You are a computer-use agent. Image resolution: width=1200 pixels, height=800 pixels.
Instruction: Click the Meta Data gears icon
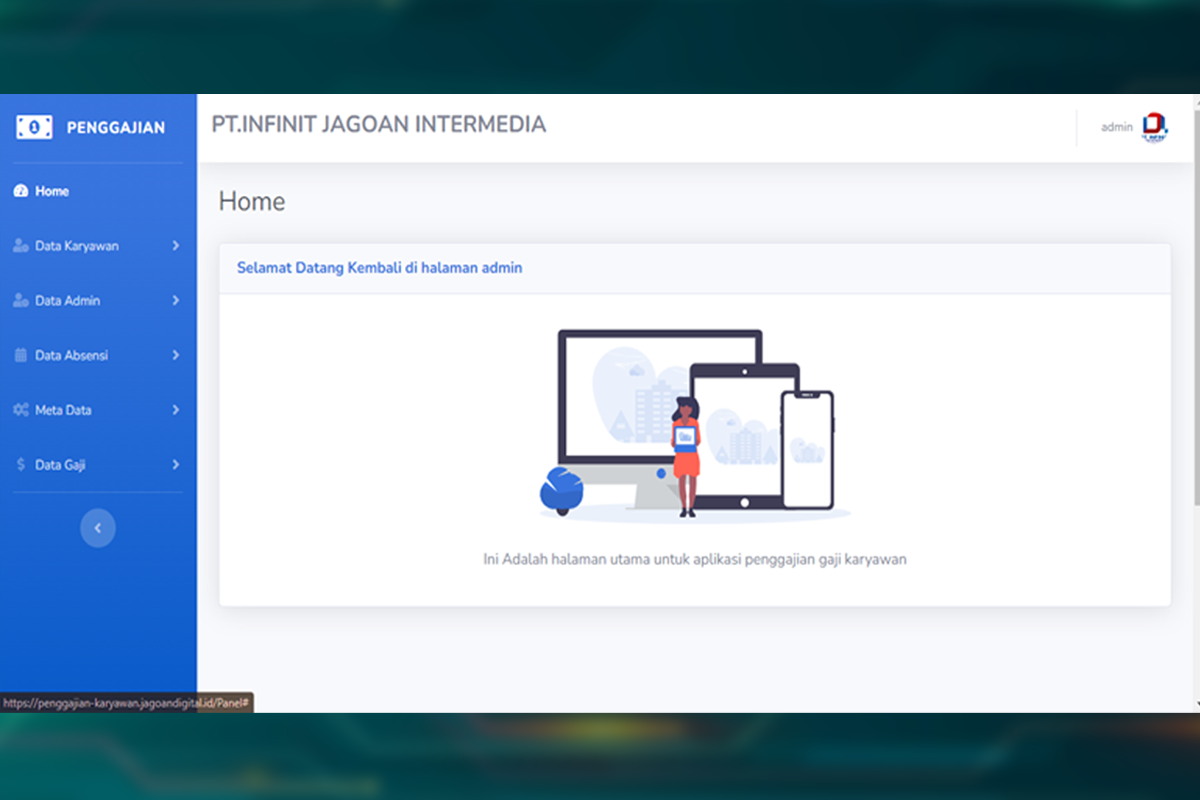tap(20, 410)
